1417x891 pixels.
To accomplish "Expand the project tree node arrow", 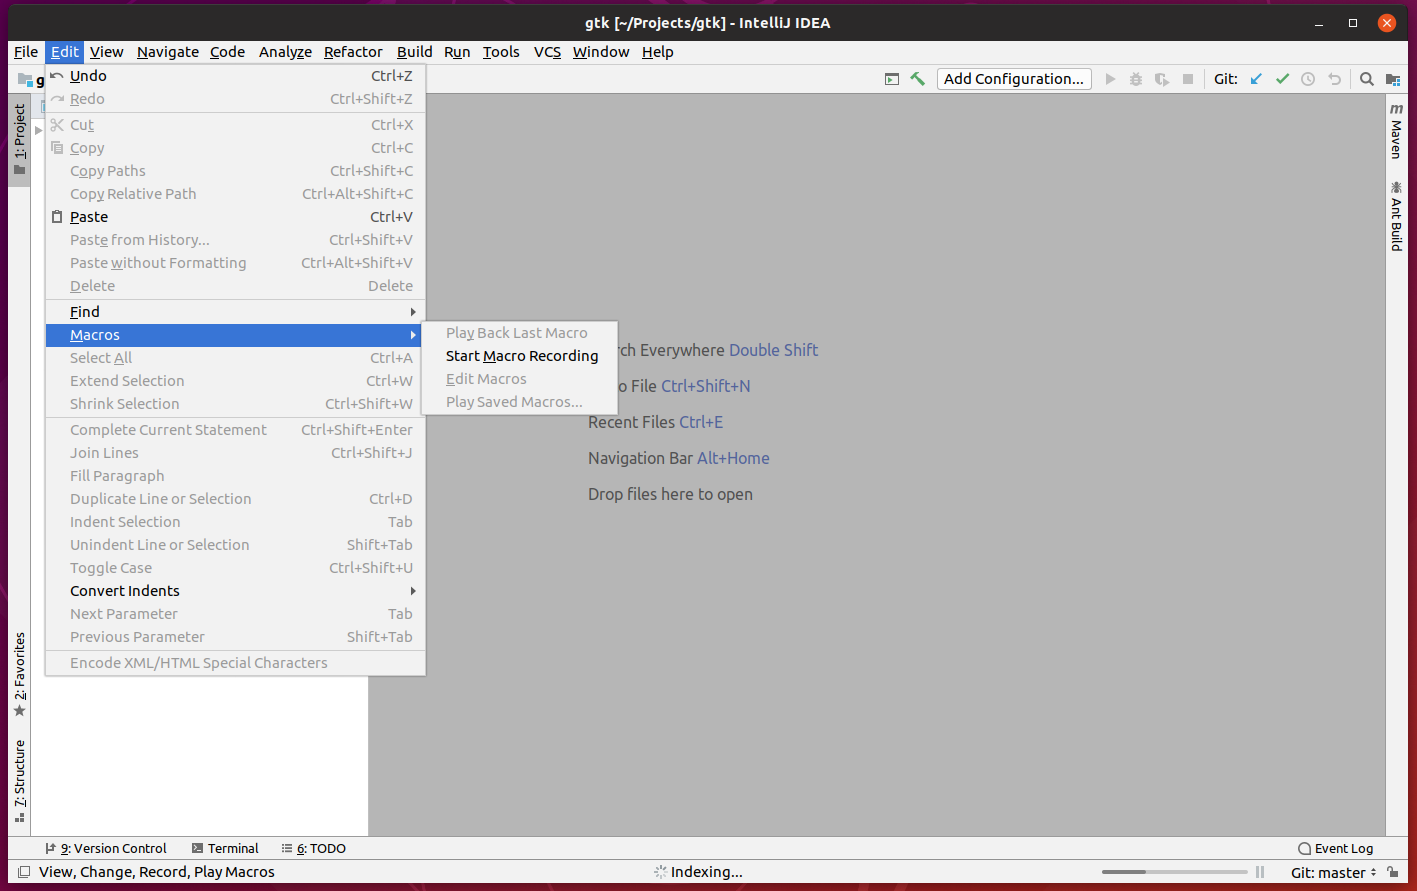I will 38,129.
